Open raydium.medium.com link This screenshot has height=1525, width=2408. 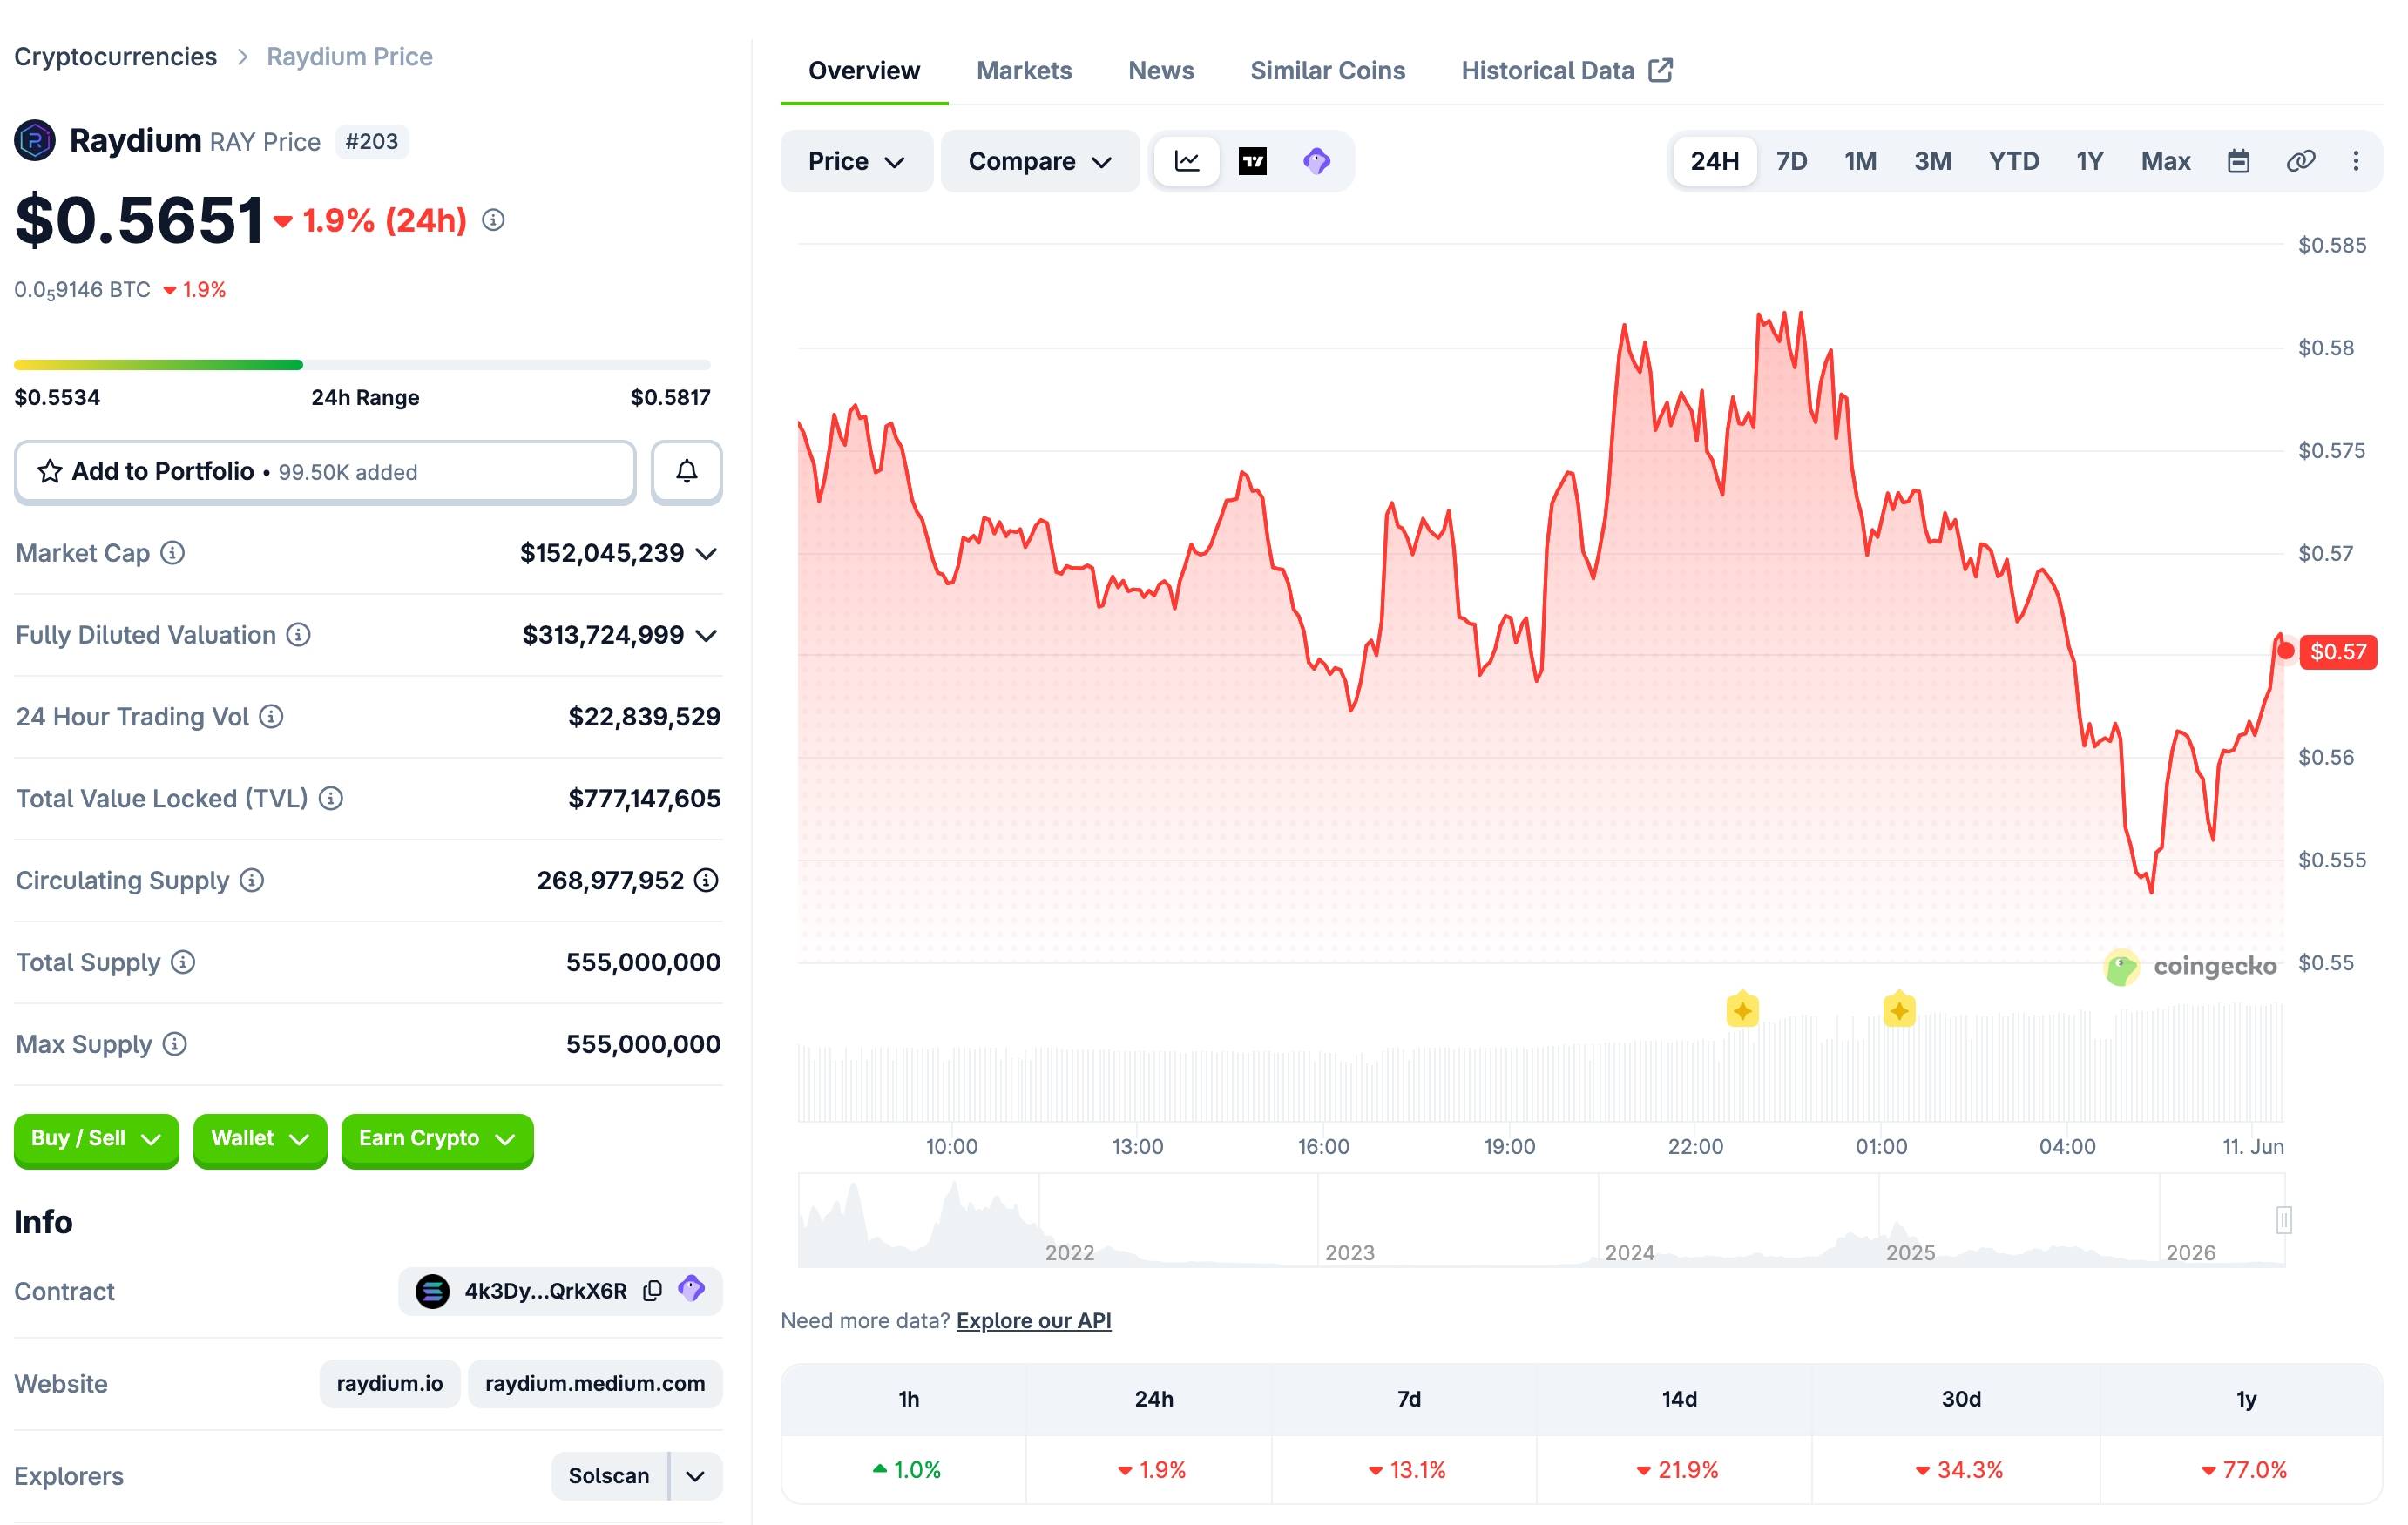click(595, 1383)
